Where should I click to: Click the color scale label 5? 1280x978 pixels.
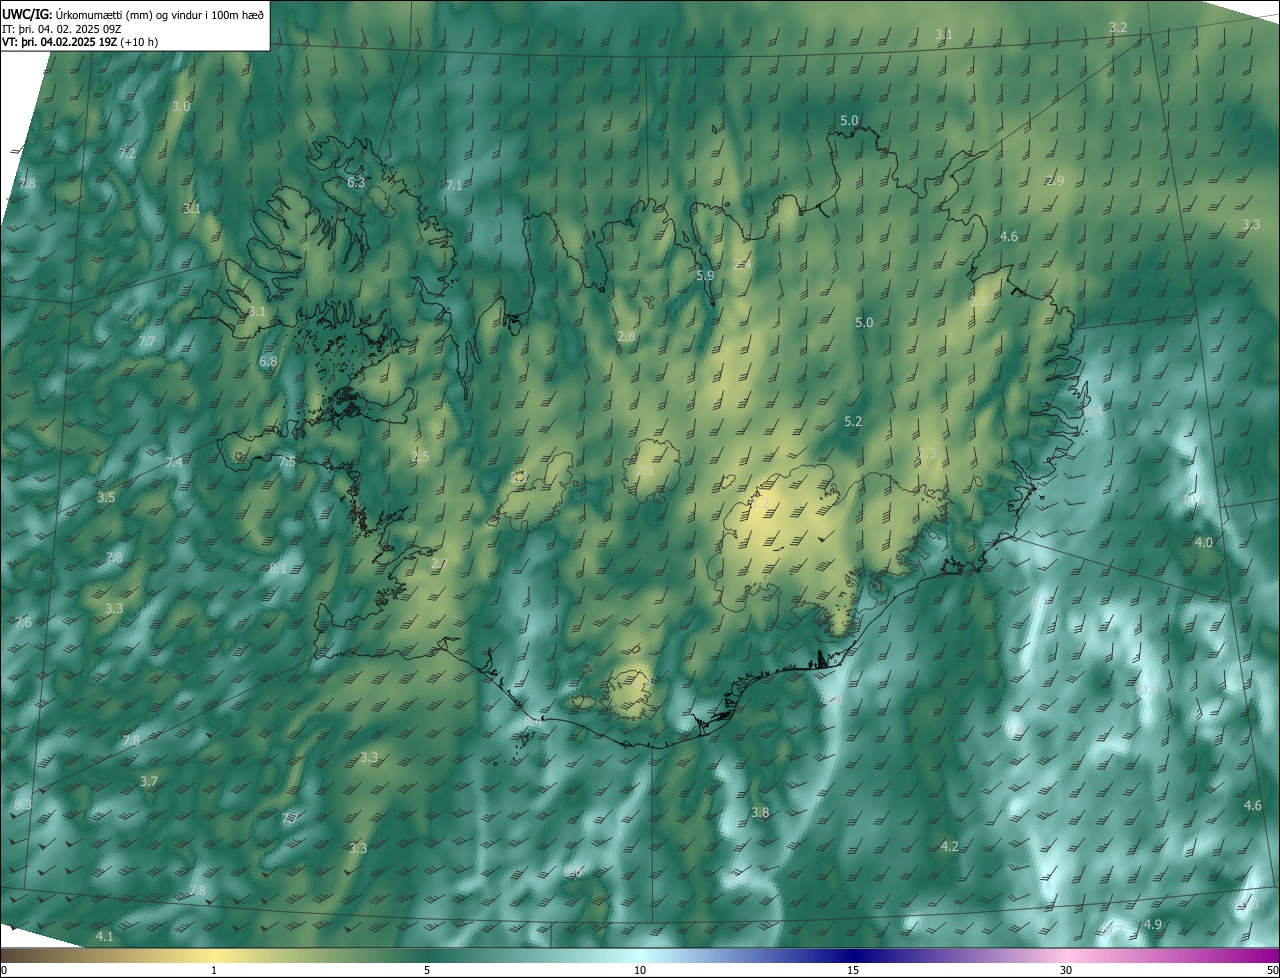coord(427,970)
